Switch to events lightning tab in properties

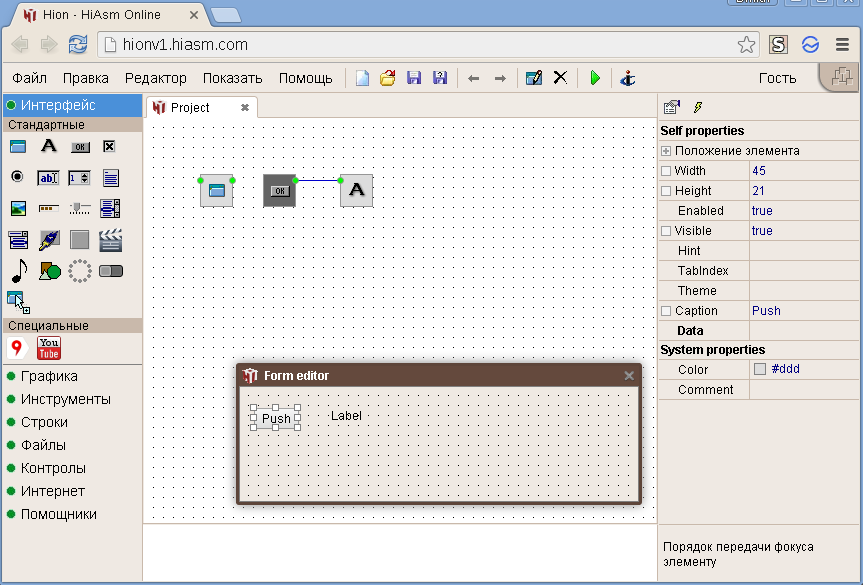[698, 107]
